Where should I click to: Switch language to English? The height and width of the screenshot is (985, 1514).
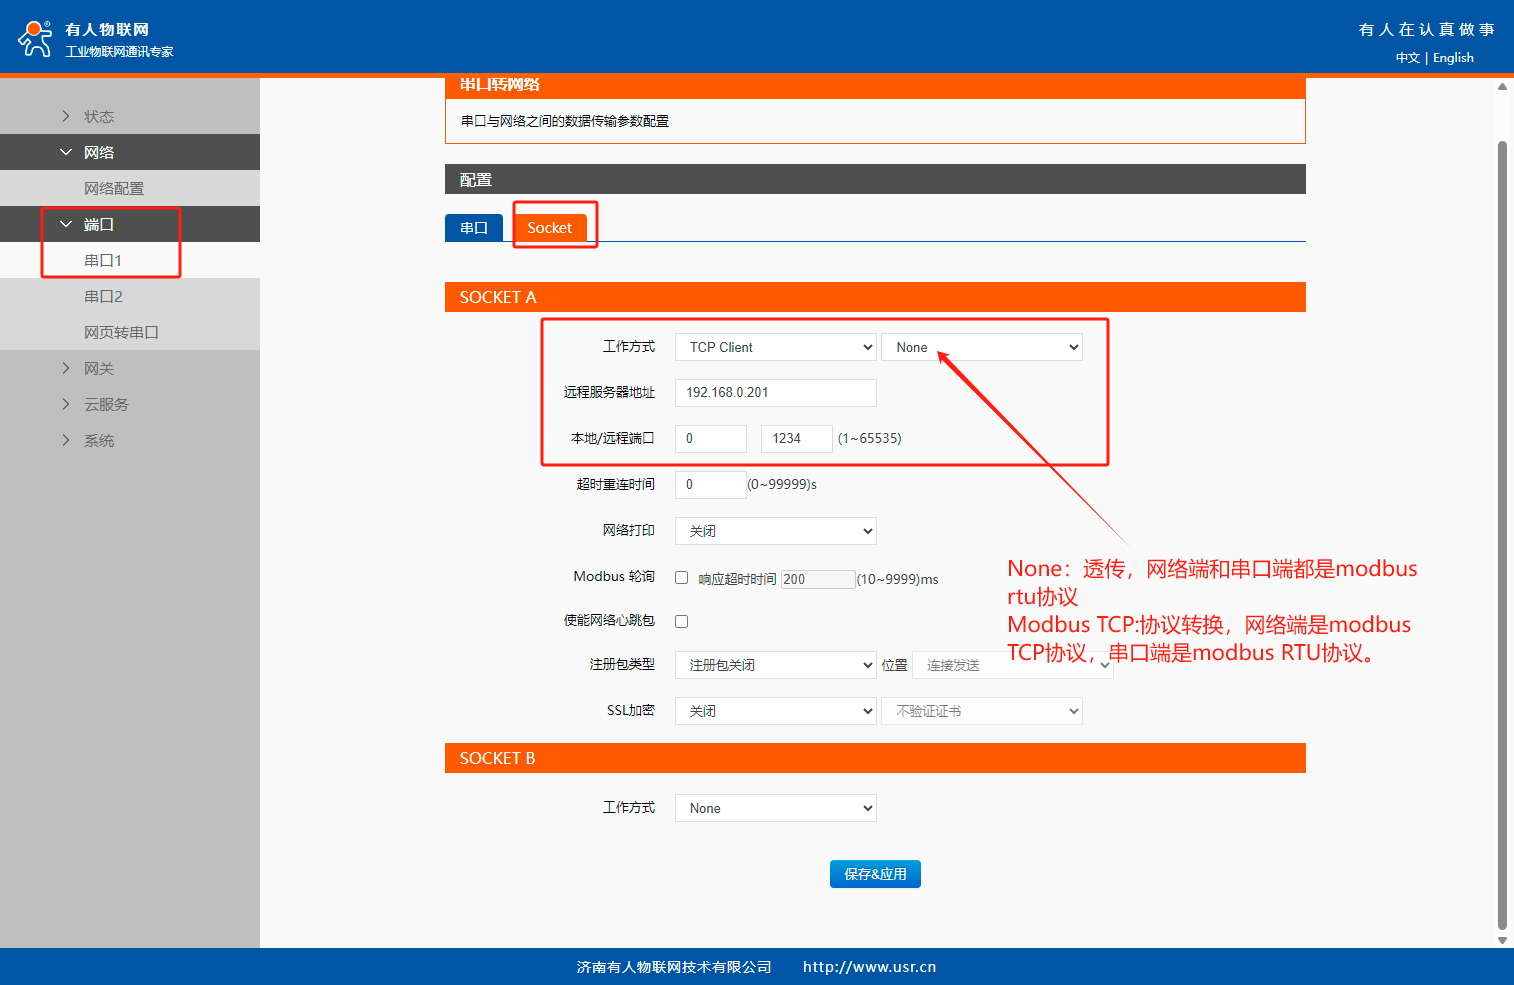click(1453, 58)
